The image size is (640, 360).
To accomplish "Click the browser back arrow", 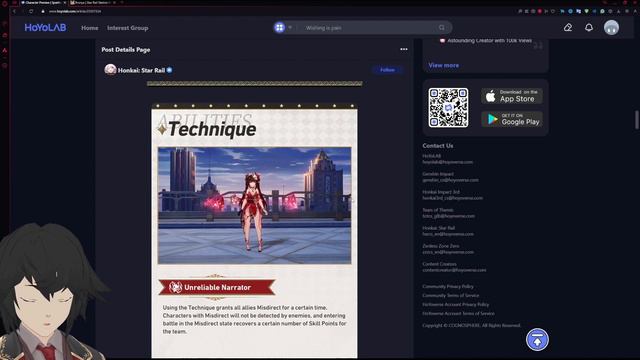I will [15, 11].
